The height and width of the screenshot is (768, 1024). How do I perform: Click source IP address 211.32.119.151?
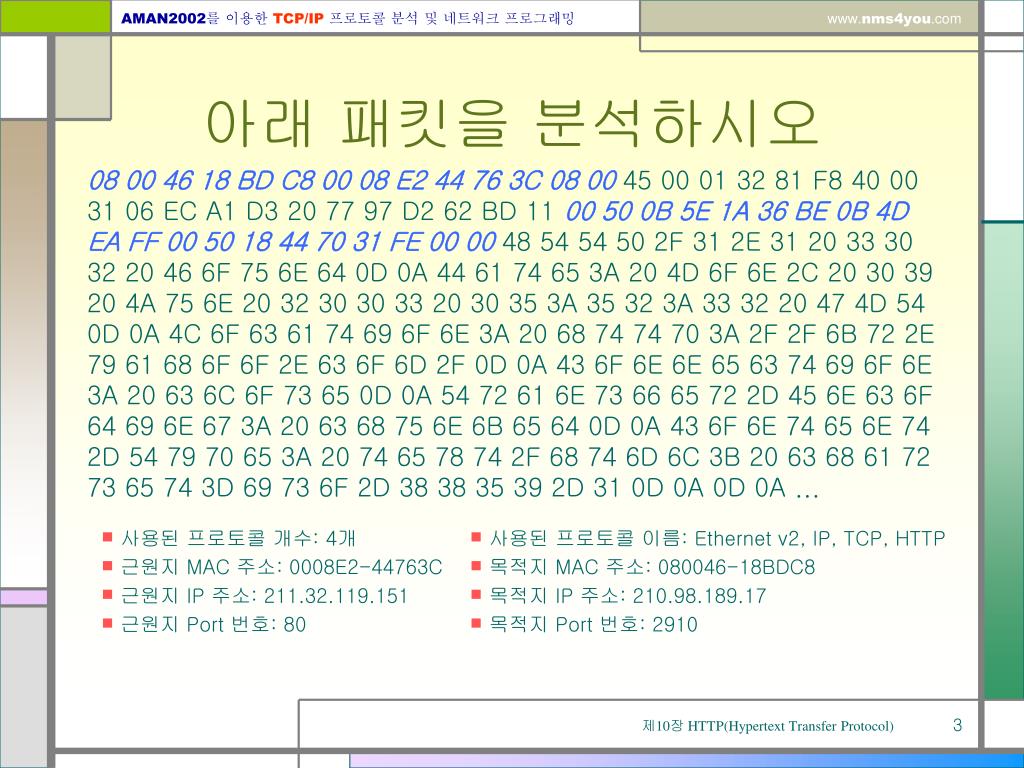(336, 596)
